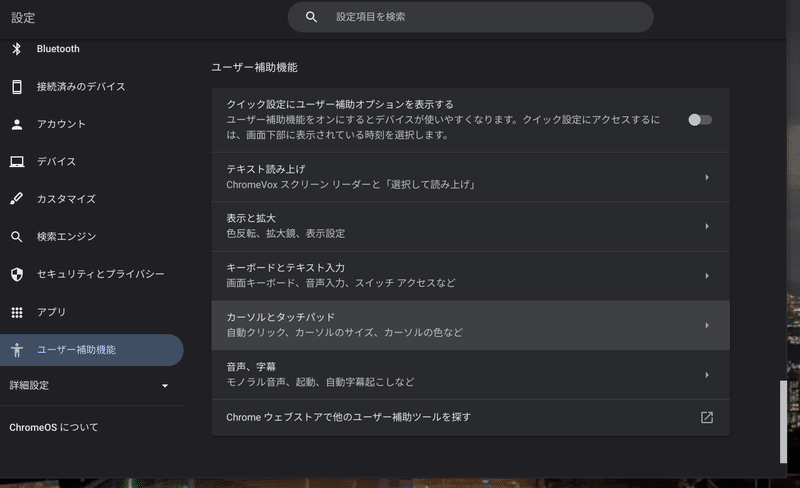Open ChromeOS について page
This screenshot has height=488, width=800.
pos(54,427)
